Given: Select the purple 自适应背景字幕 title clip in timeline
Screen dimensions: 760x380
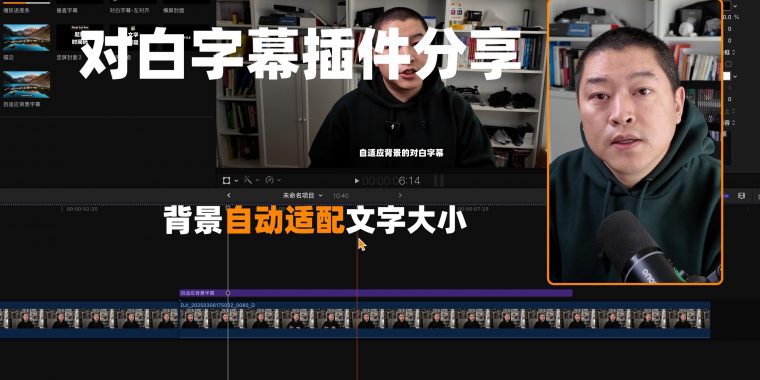Looking at the screenshot, I should tap(376, 293).
